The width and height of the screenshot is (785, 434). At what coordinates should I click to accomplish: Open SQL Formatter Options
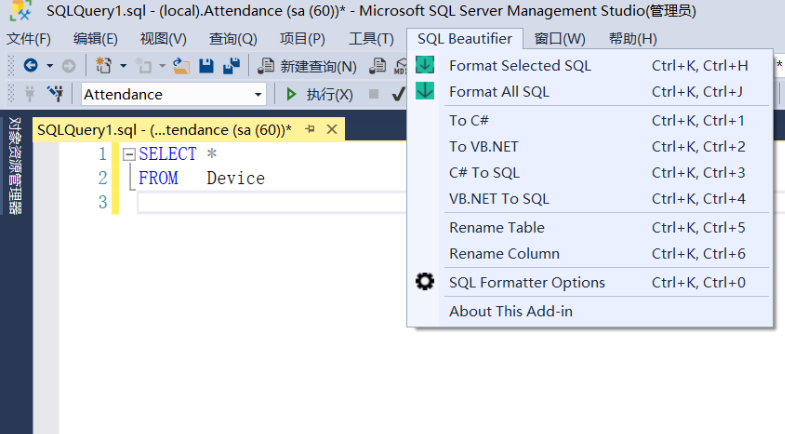click(590, 282)
